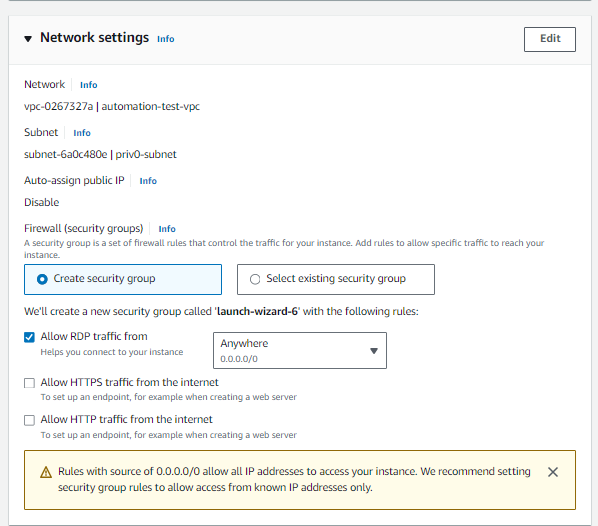Click the warning triangle icon in alert
The height and width of the screenshot is (526, 598).
46,472
